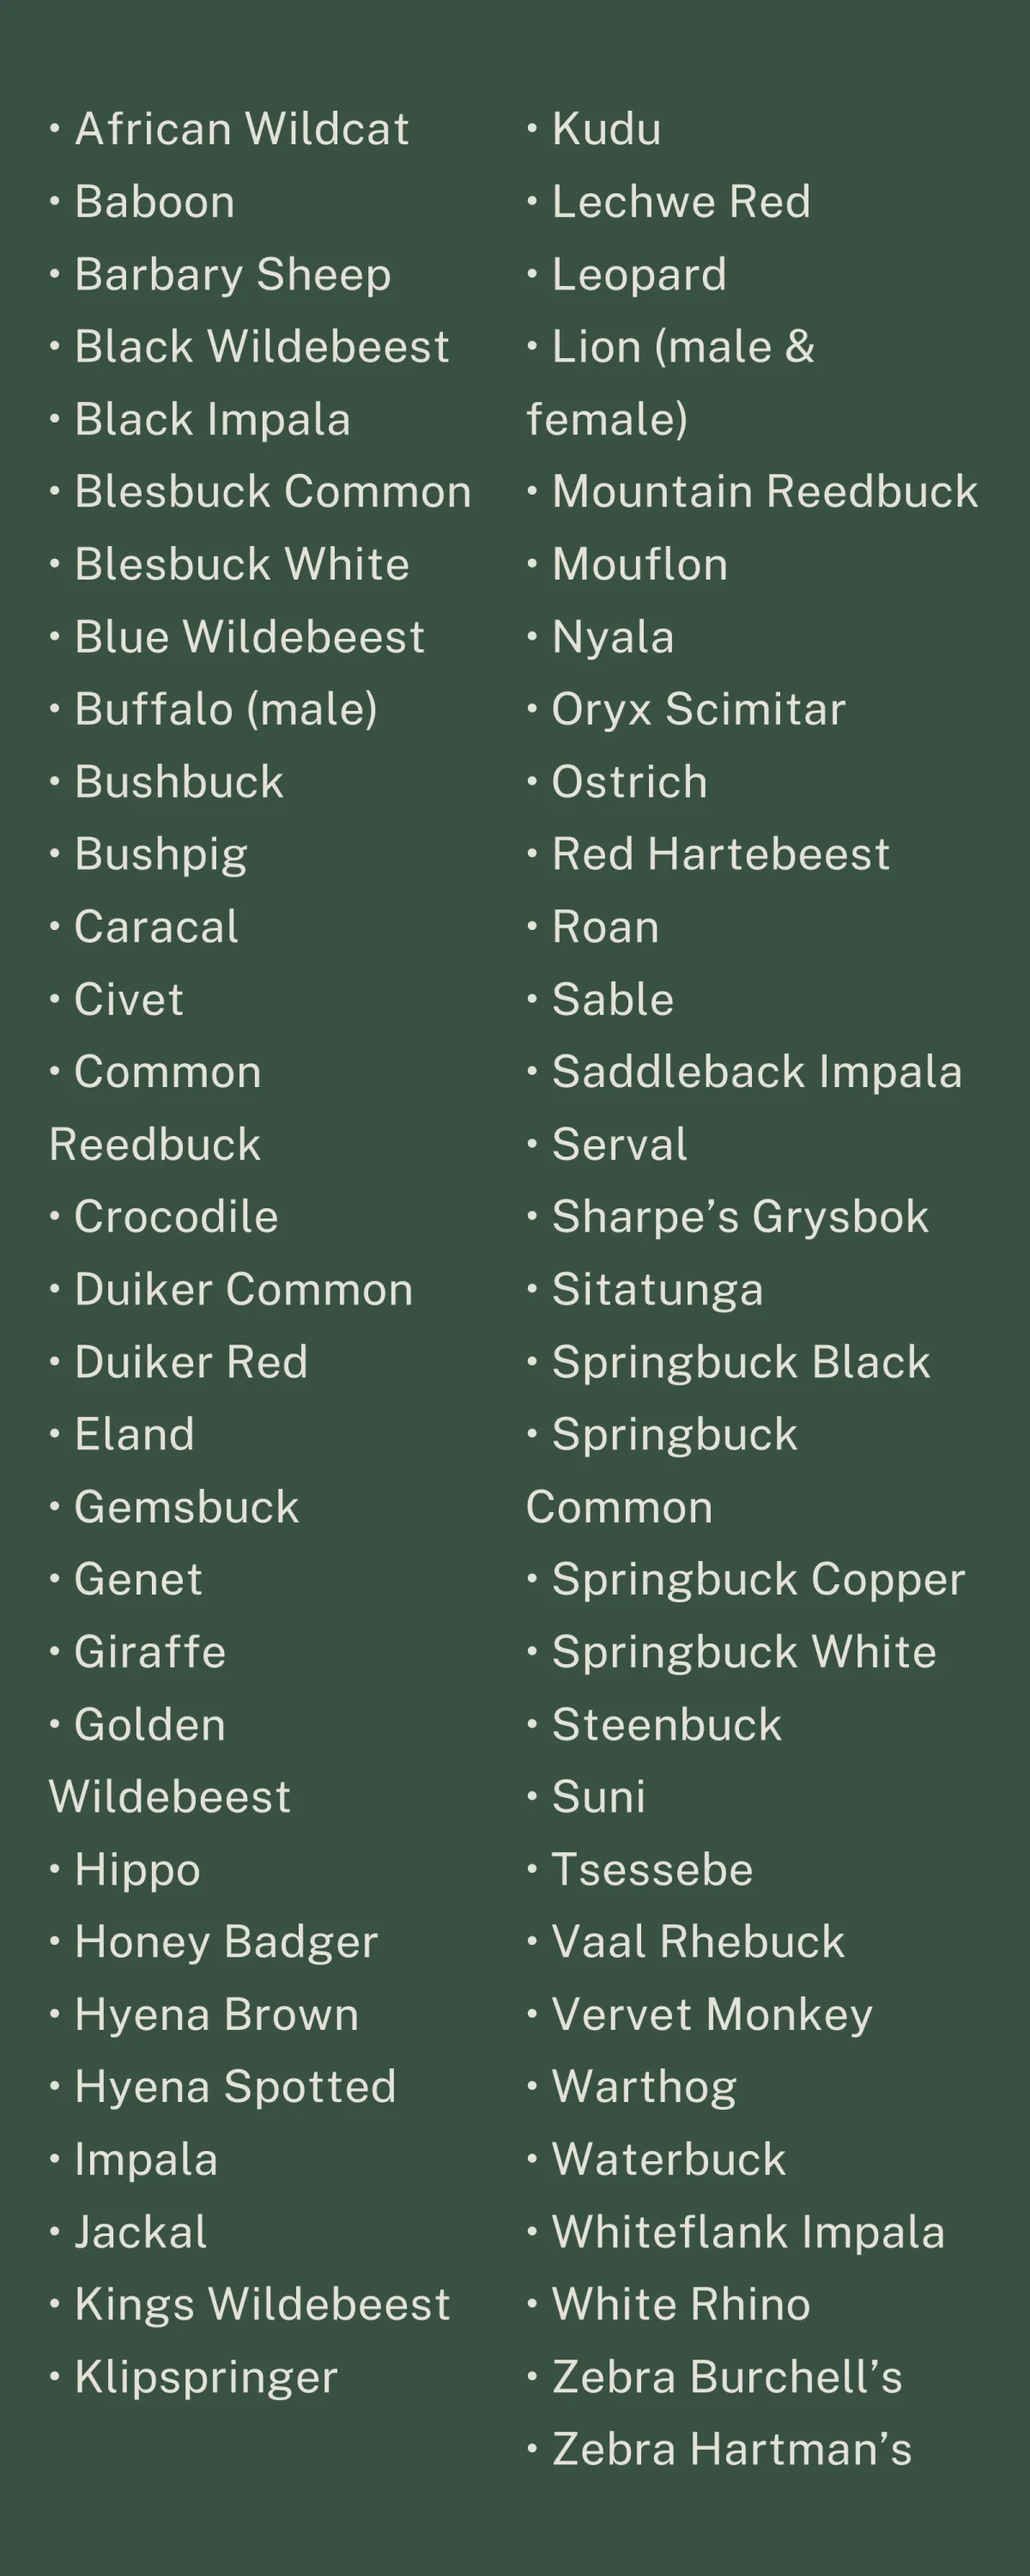
Task: Click the Gemsbuck list item
Action: 187,1507
